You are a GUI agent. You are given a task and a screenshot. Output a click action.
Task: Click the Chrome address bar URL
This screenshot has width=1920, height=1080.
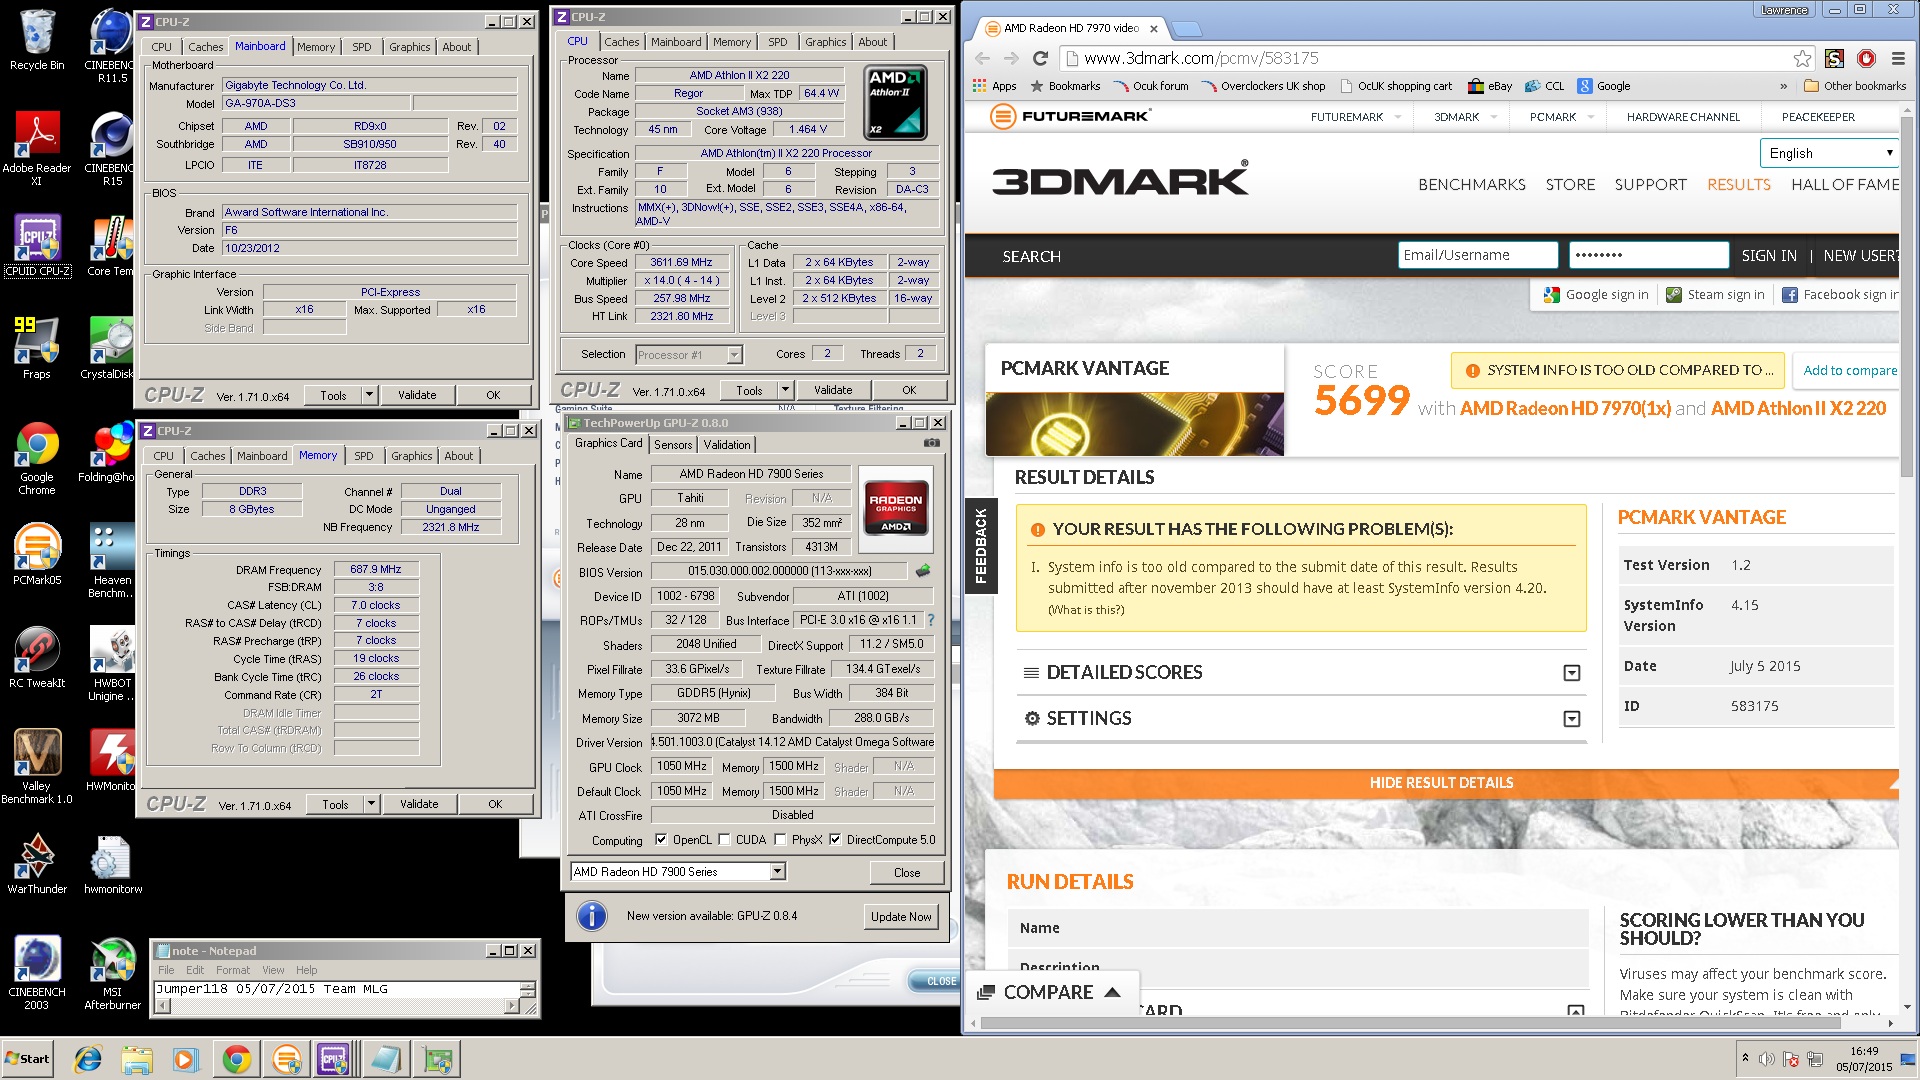1201,58
